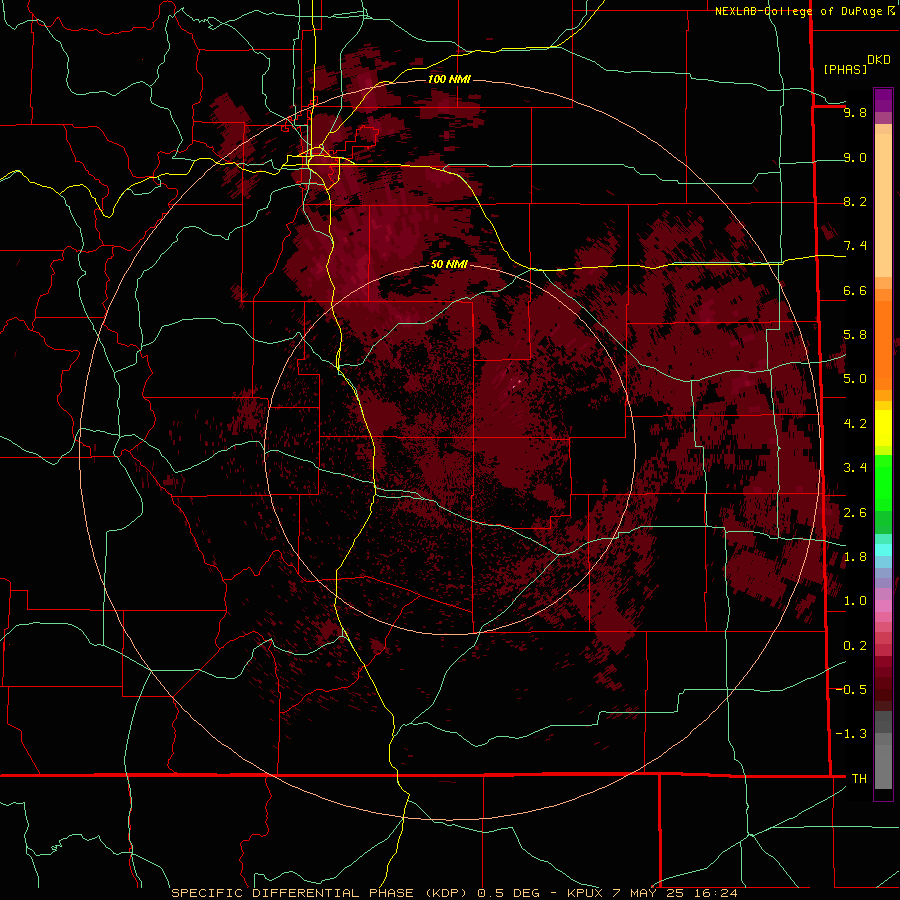Click the [PHAS] units label
The image size is (900, 900).
tap(845, 69)
